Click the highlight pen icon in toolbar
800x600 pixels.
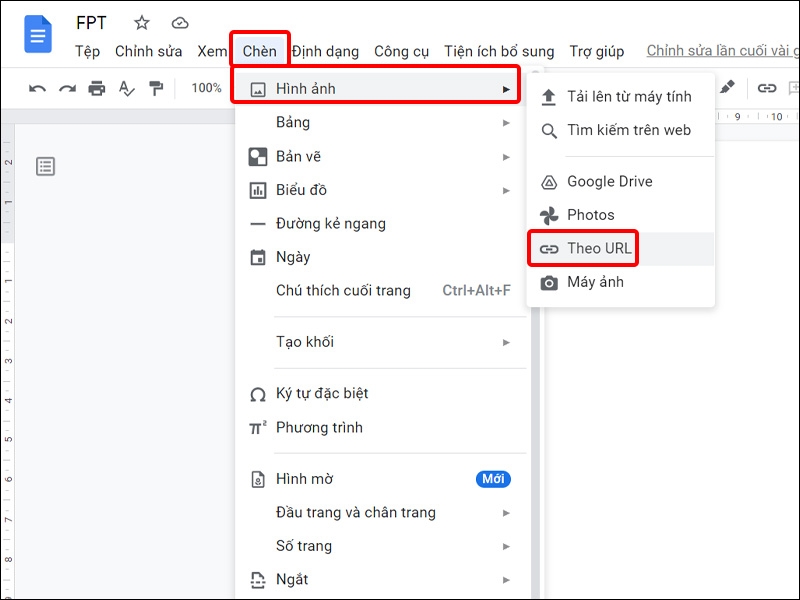[x=727, y=87]
